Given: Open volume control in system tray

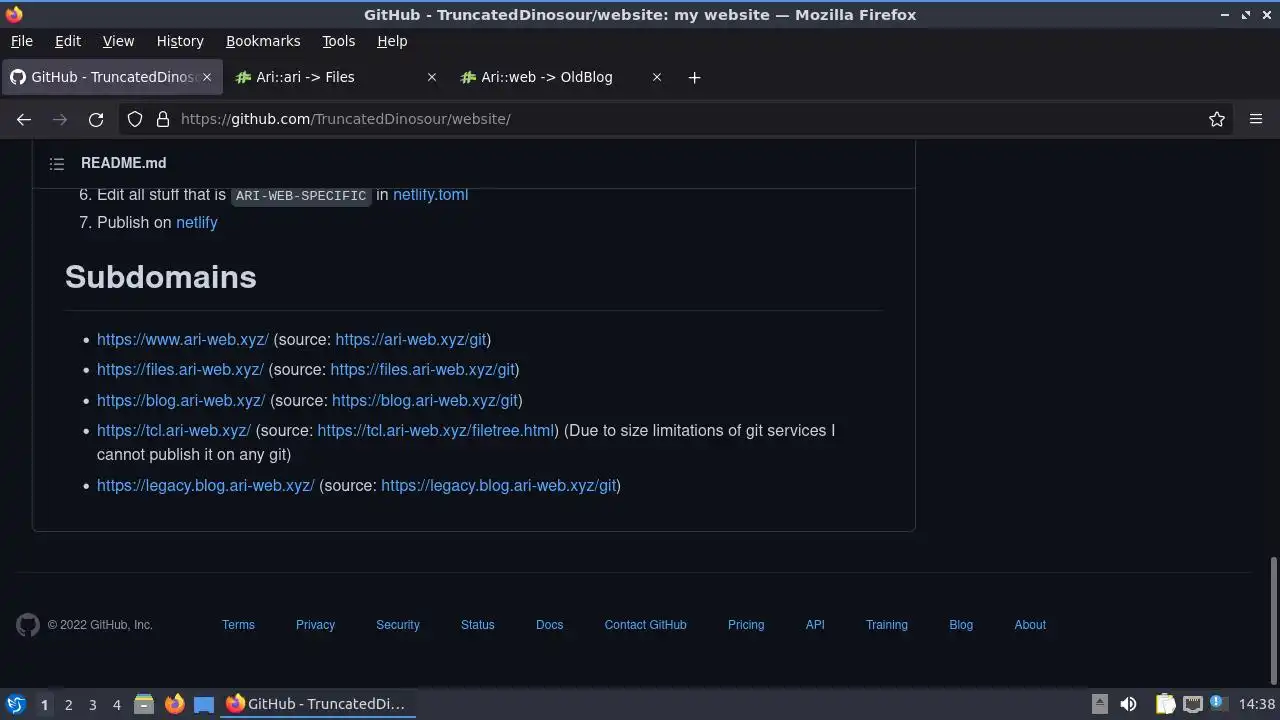Looking at the screenshot, I should click(x=1128, y=704).
